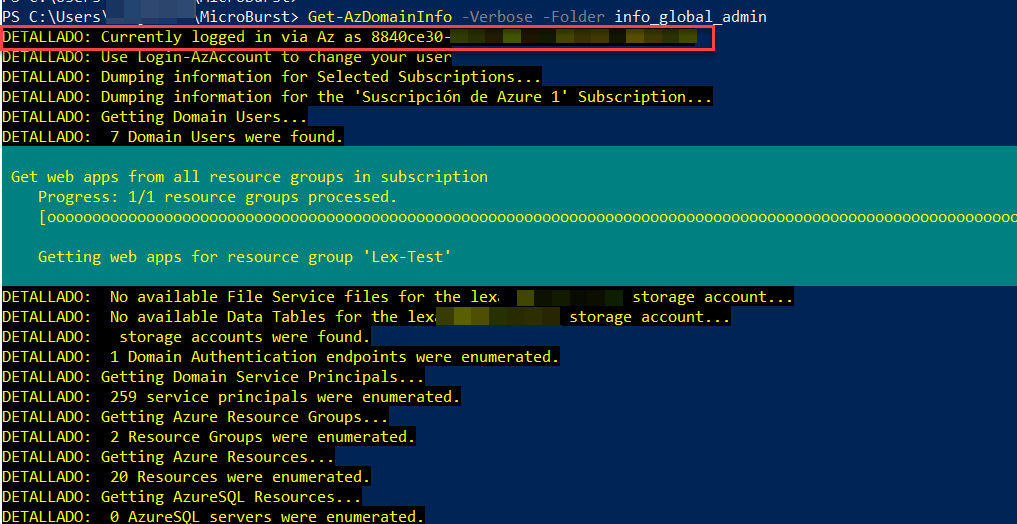Image resolution: width=1017 pixels, height=524 pixels.
Task: Click 'Dumping information for Selected Subscriptions' line
Action: (x=271, y=78)
